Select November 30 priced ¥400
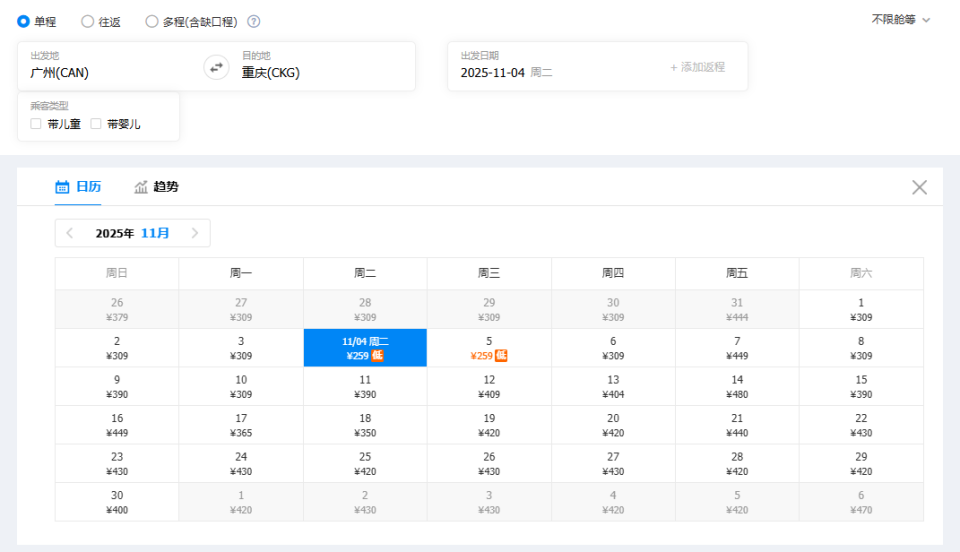This screenshot has height=552, width=960. (x=117, y=502)
